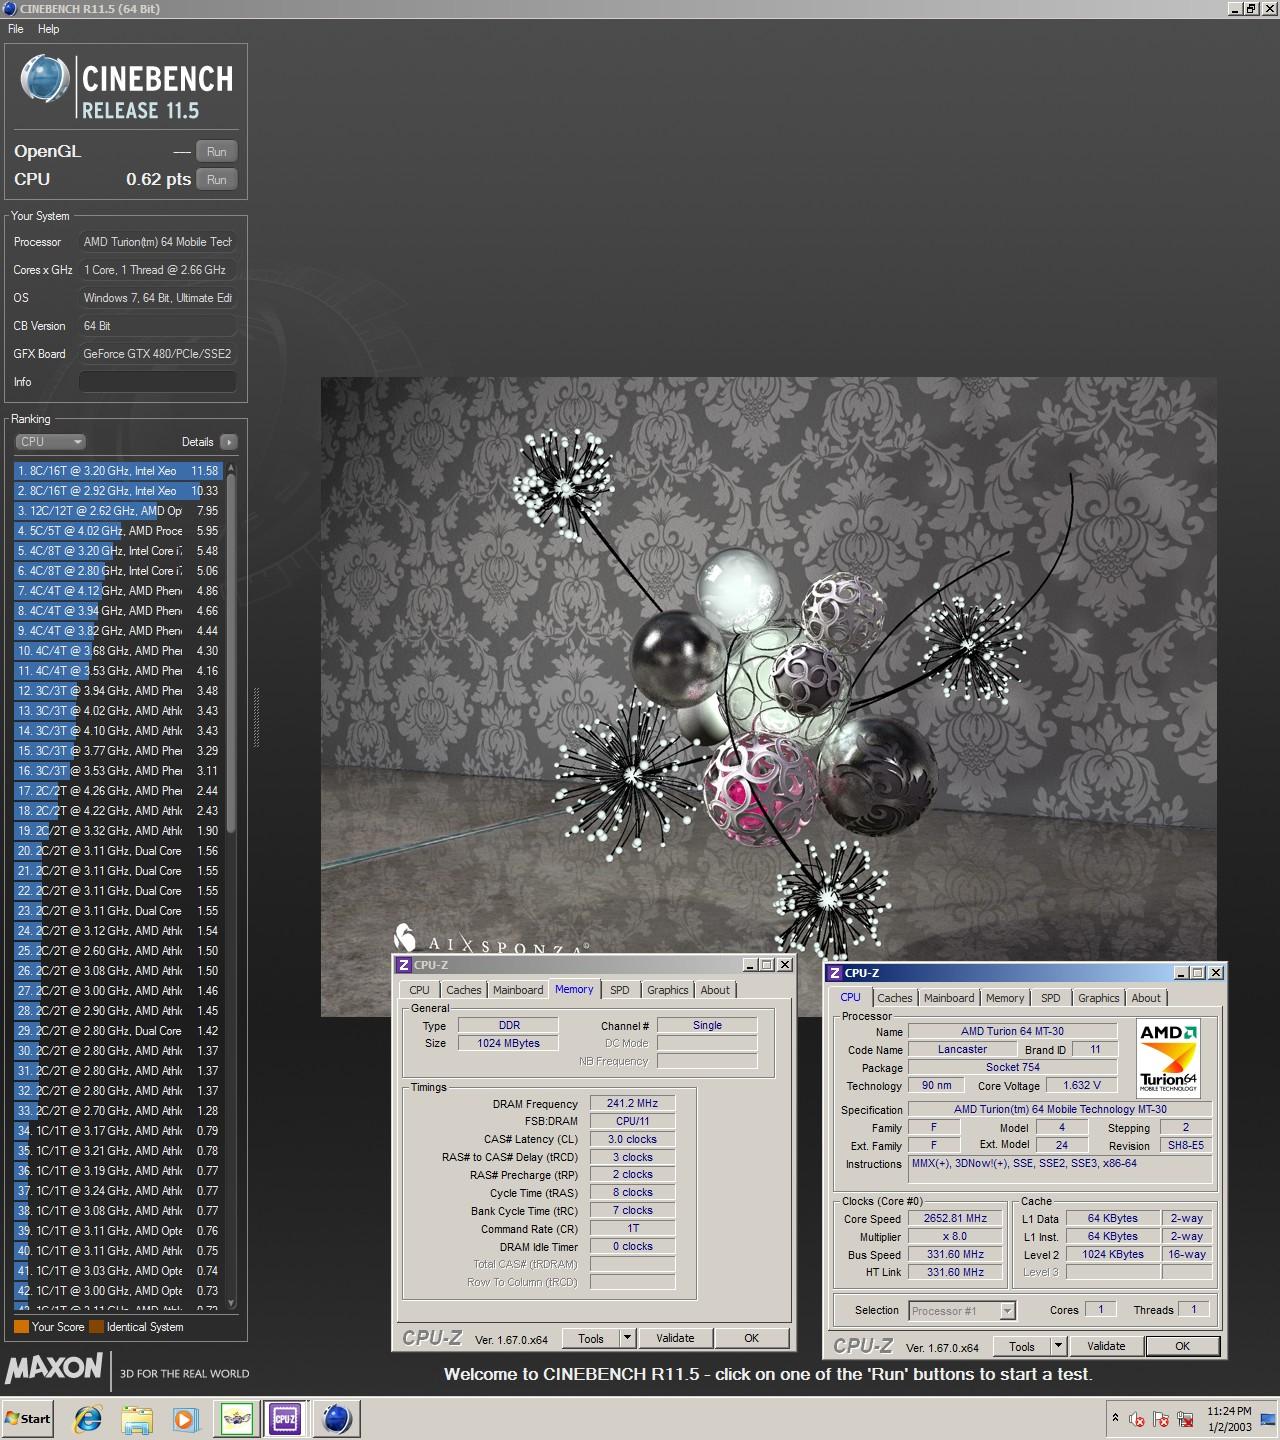Click Tools button in processor CPU-Z window
The image size is (1280, 1440).
coord(1022,1347)
